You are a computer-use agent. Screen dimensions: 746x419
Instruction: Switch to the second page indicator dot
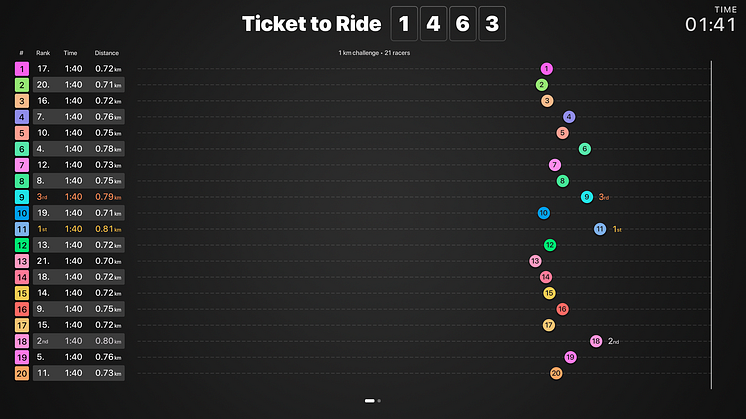379,401
